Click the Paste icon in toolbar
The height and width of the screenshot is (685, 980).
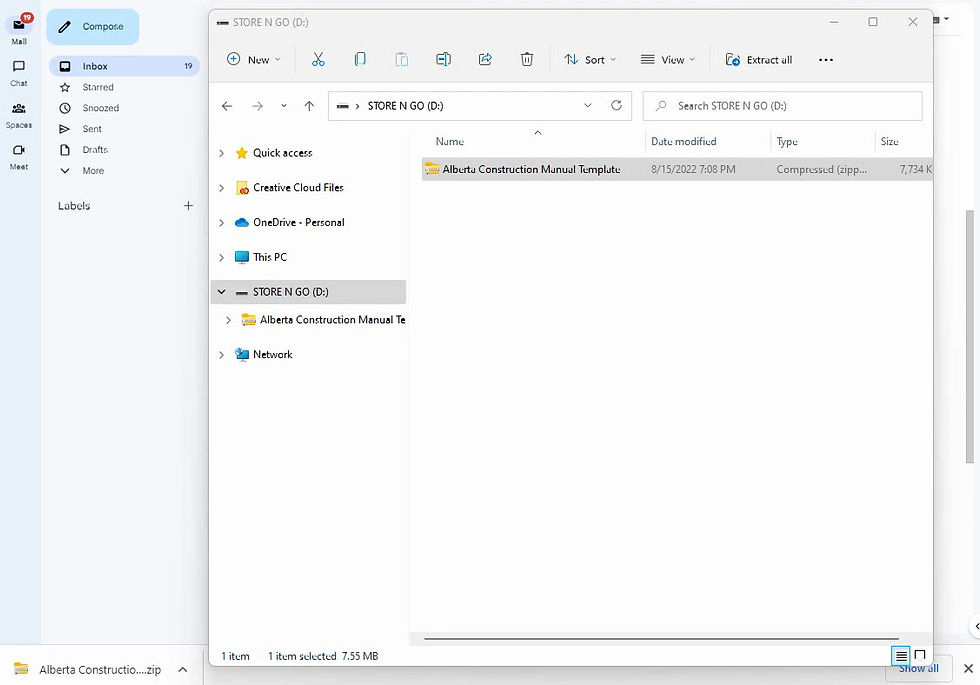(x=402, y=59)
